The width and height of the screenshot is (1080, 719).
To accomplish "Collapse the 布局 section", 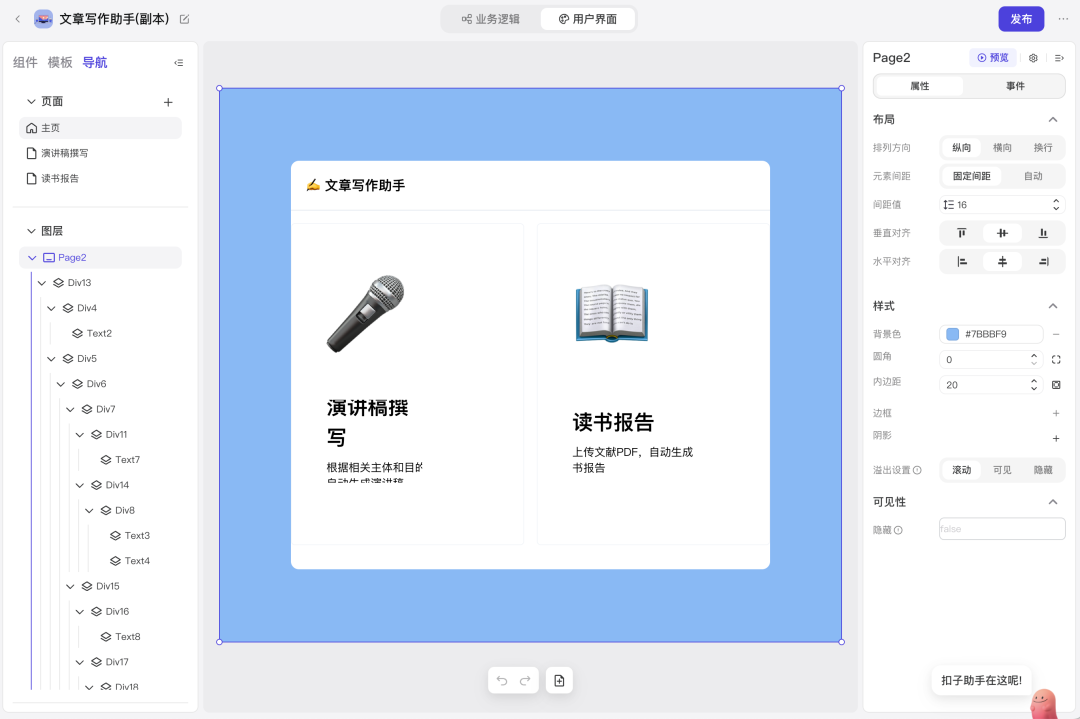I will point(1053,118).
